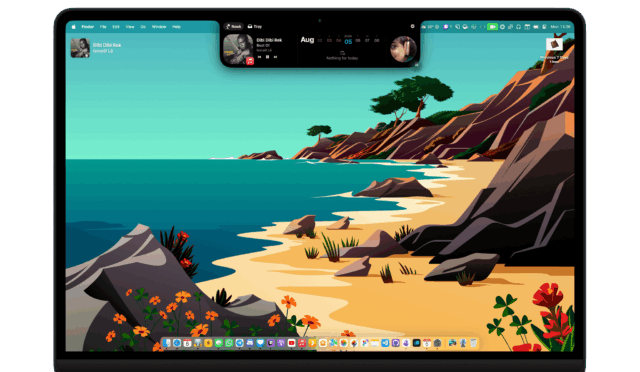
Task: Open the Home app in the Dock
Action: [323, 343]
